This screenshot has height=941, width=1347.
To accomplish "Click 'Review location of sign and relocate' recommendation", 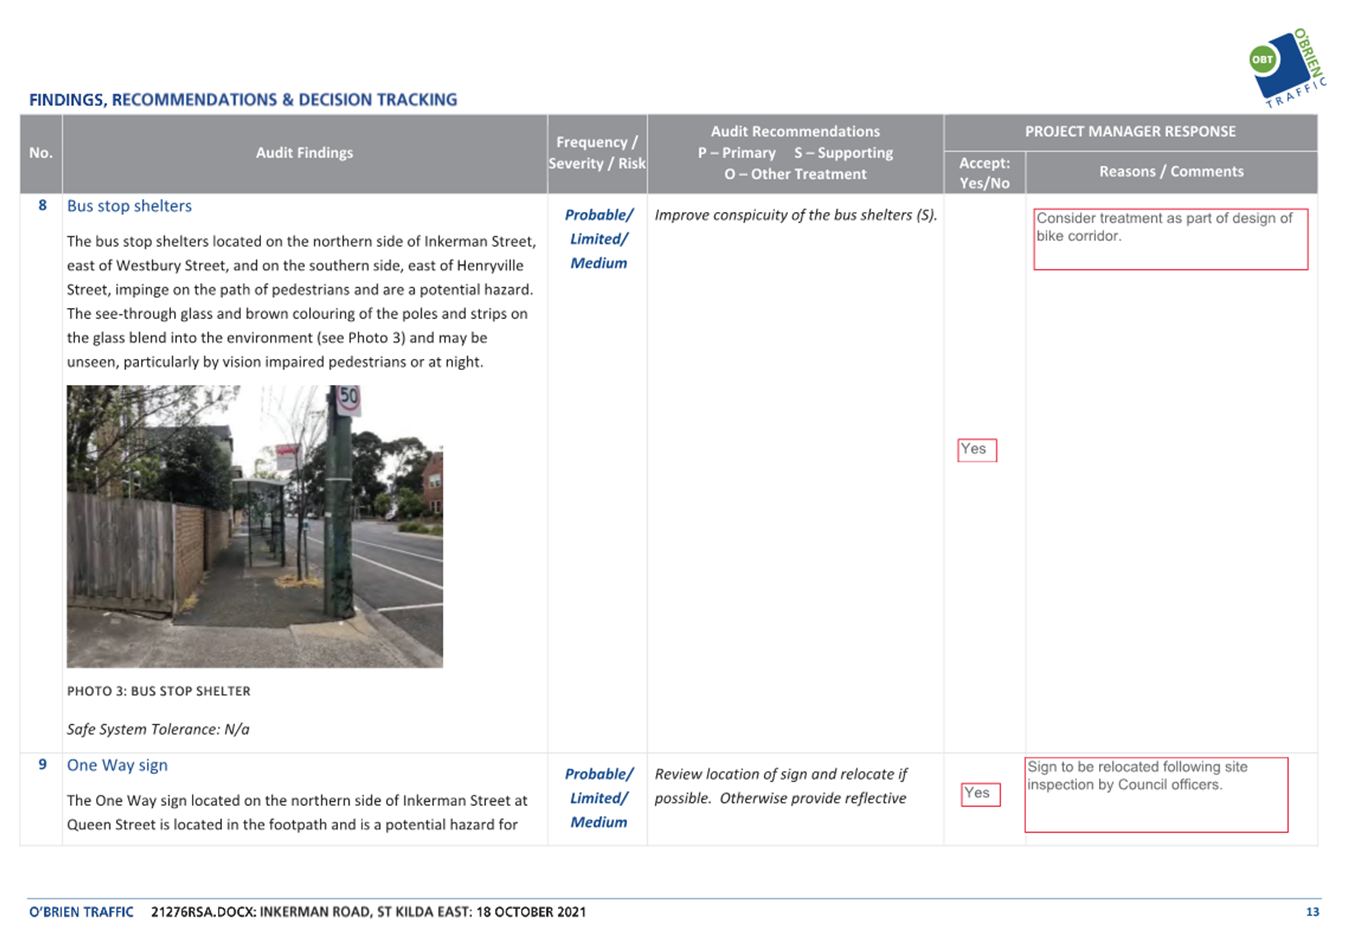I will pyautogui.click(x=781, y=786).
